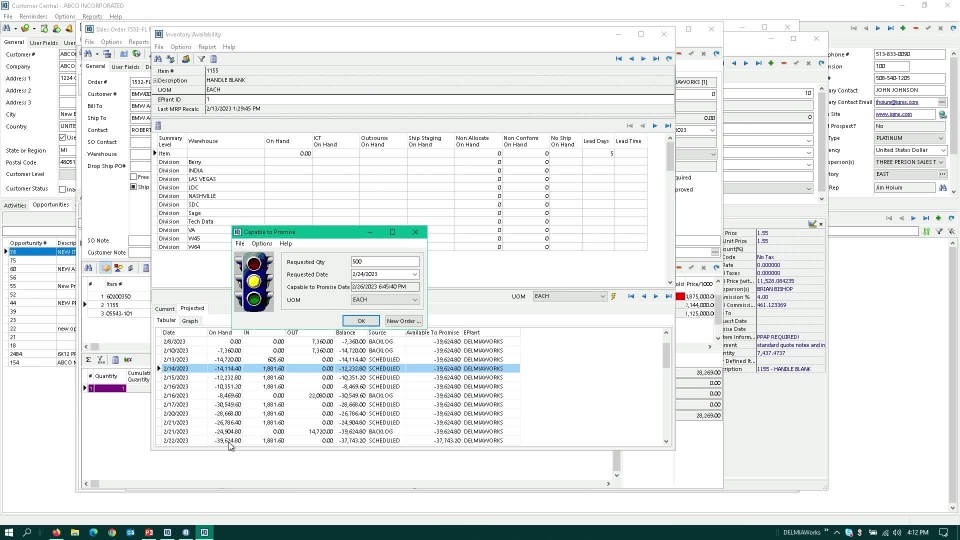Toggle the Inactive Customer Status checkbox
The width and height of the screenshot is (960, 540).
(62, 189)
